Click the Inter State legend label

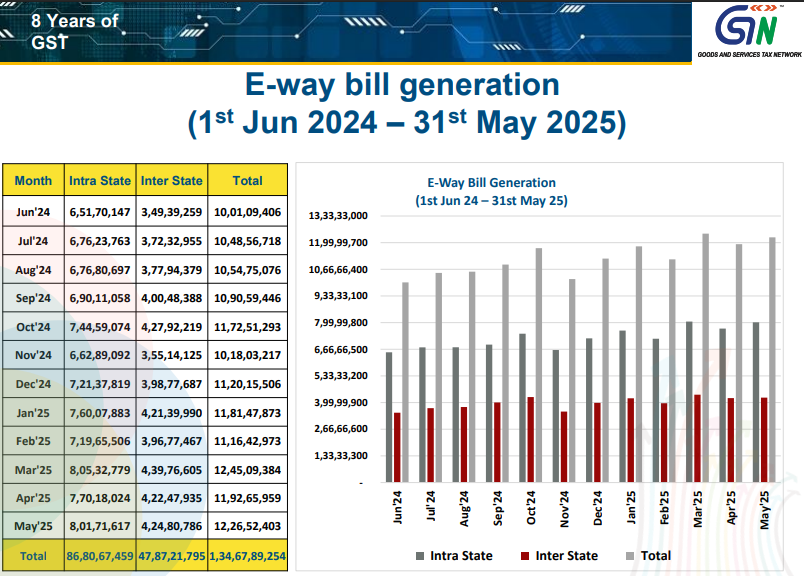567,556
